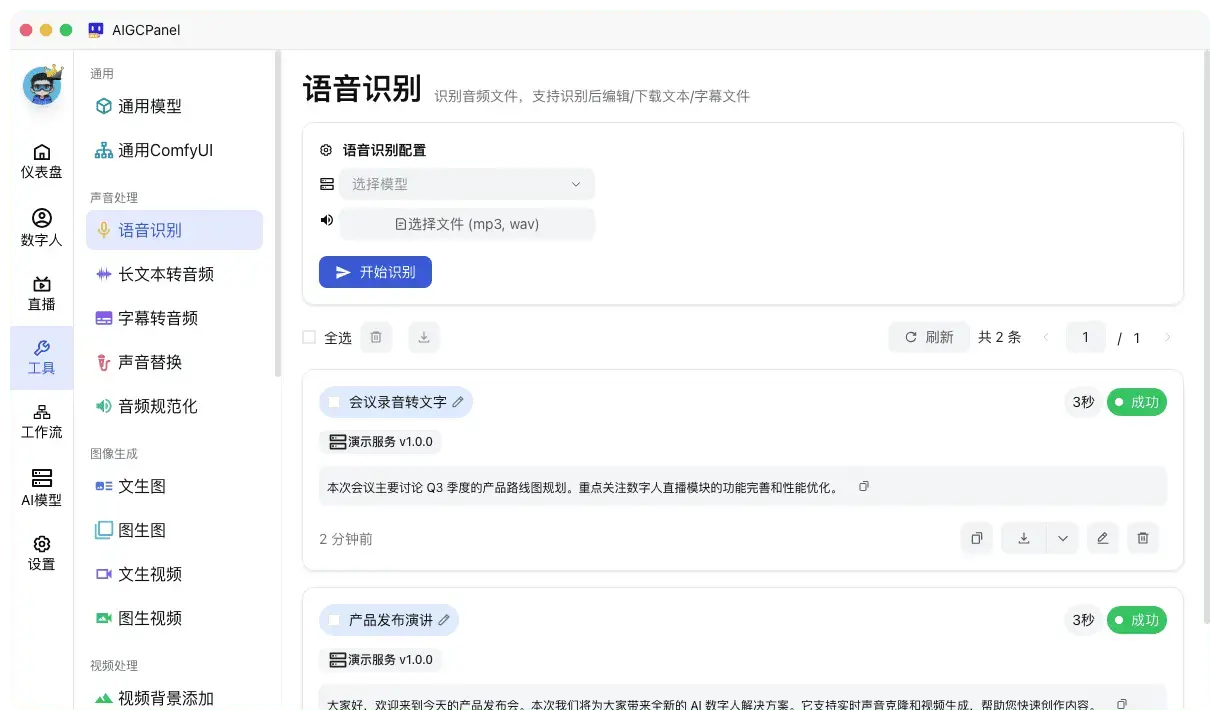Open the AI模型 section
1220x720 pixels.
[42, 487]
